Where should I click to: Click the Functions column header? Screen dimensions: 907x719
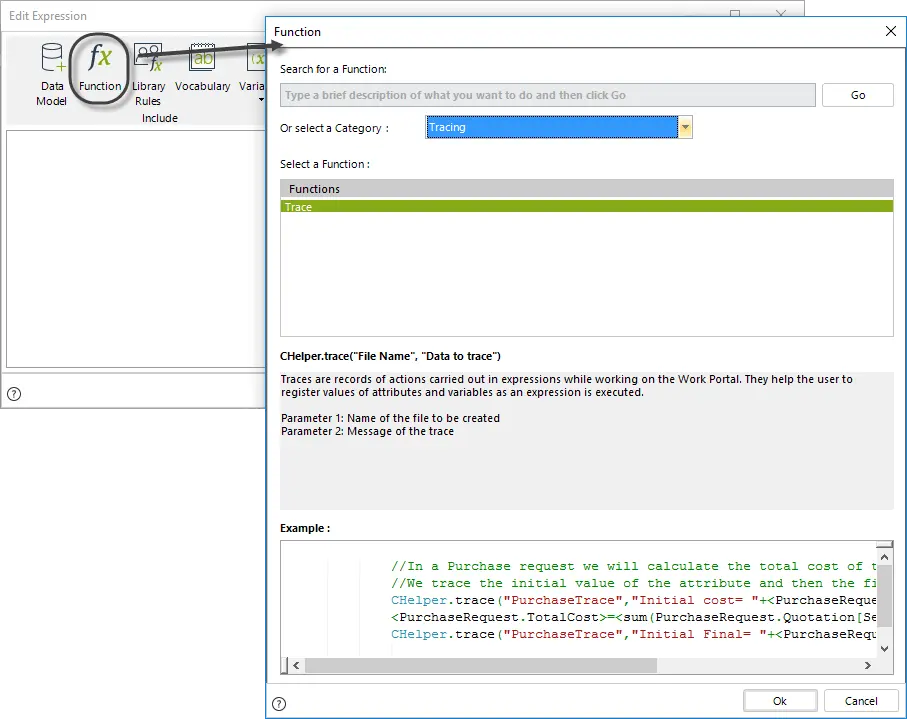coord(587,189)
